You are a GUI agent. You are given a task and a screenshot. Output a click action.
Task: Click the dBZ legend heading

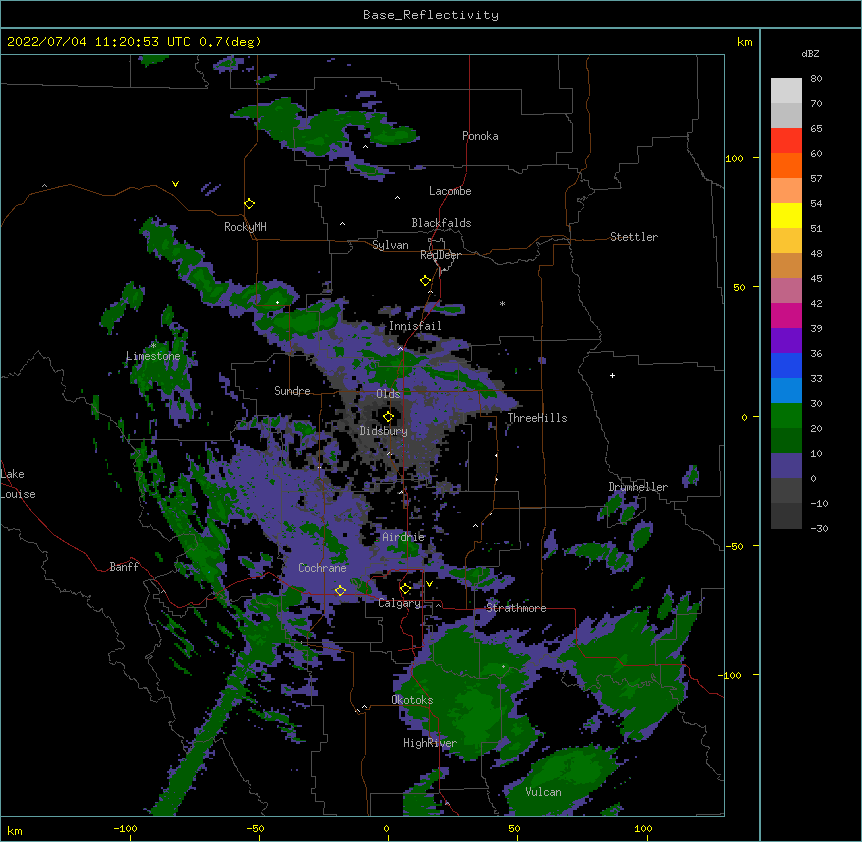(810, 53)
